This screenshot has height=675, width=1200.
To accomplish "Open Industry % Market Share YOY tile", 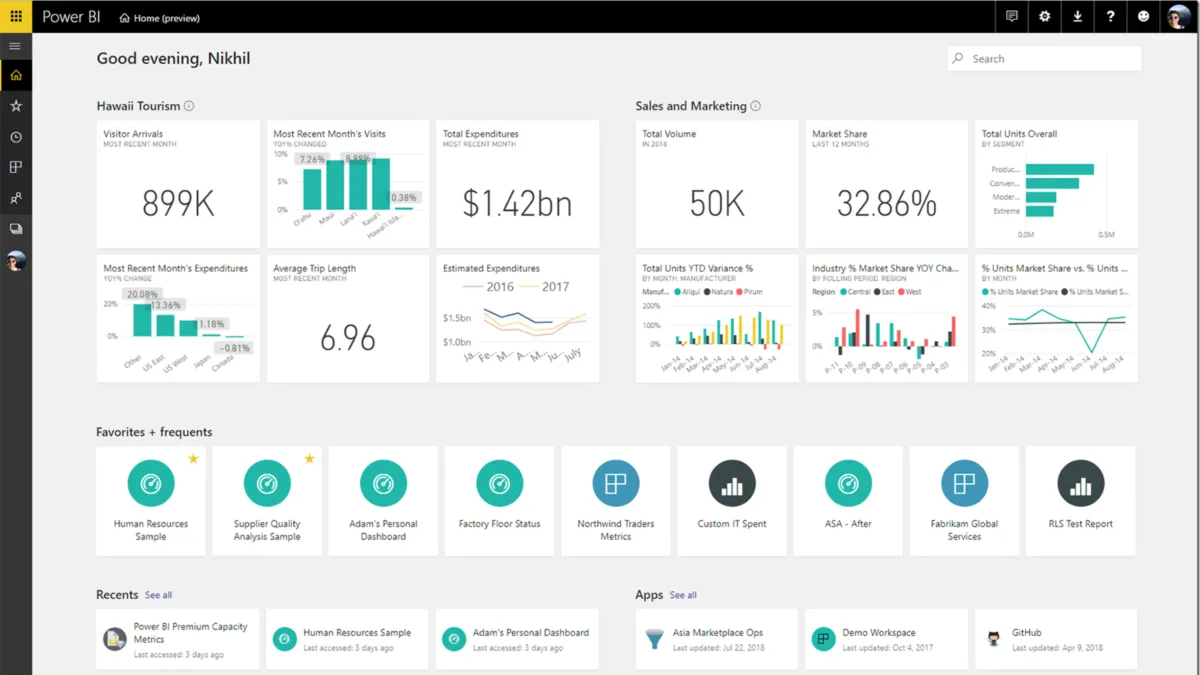I will coord(887,318).
